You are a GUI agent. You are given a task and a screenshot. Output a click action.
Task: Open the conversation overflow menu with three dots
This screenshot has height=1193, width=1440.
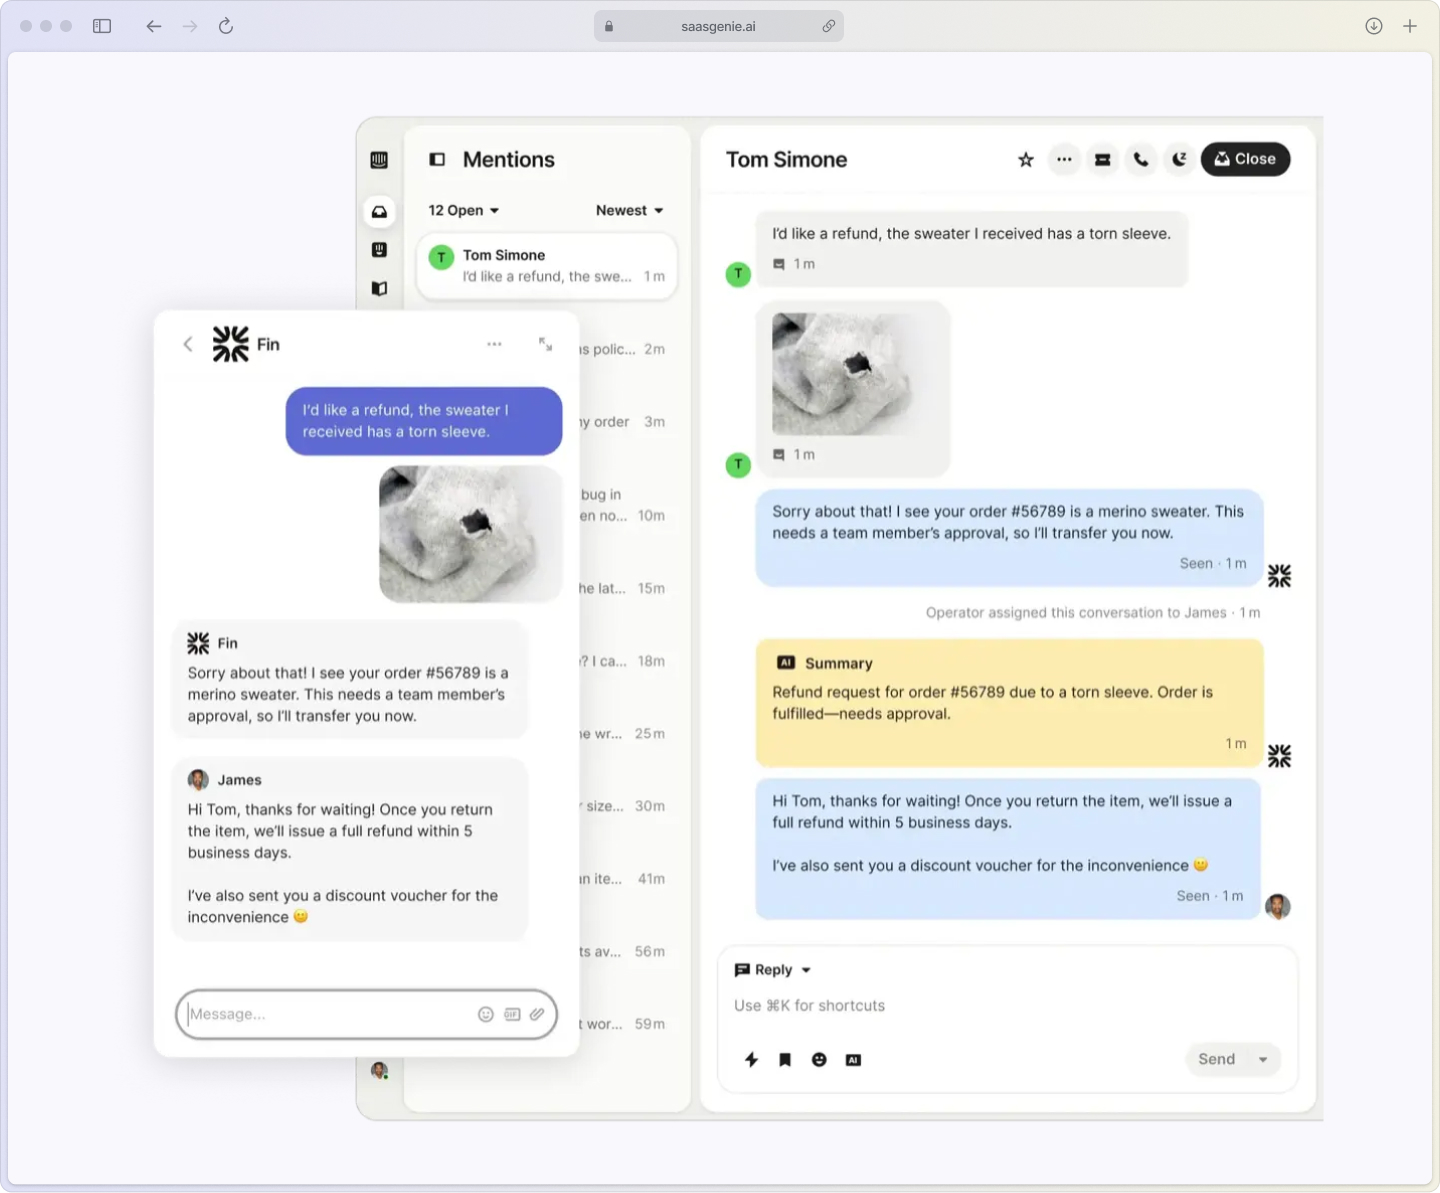(1064, 159)
